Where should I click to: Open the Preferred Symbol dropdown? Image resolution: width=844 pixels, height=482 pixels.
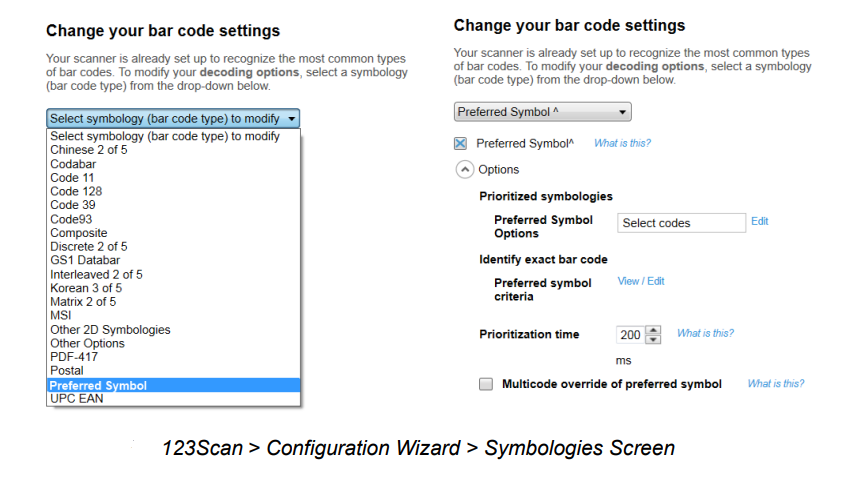[542, 112]
